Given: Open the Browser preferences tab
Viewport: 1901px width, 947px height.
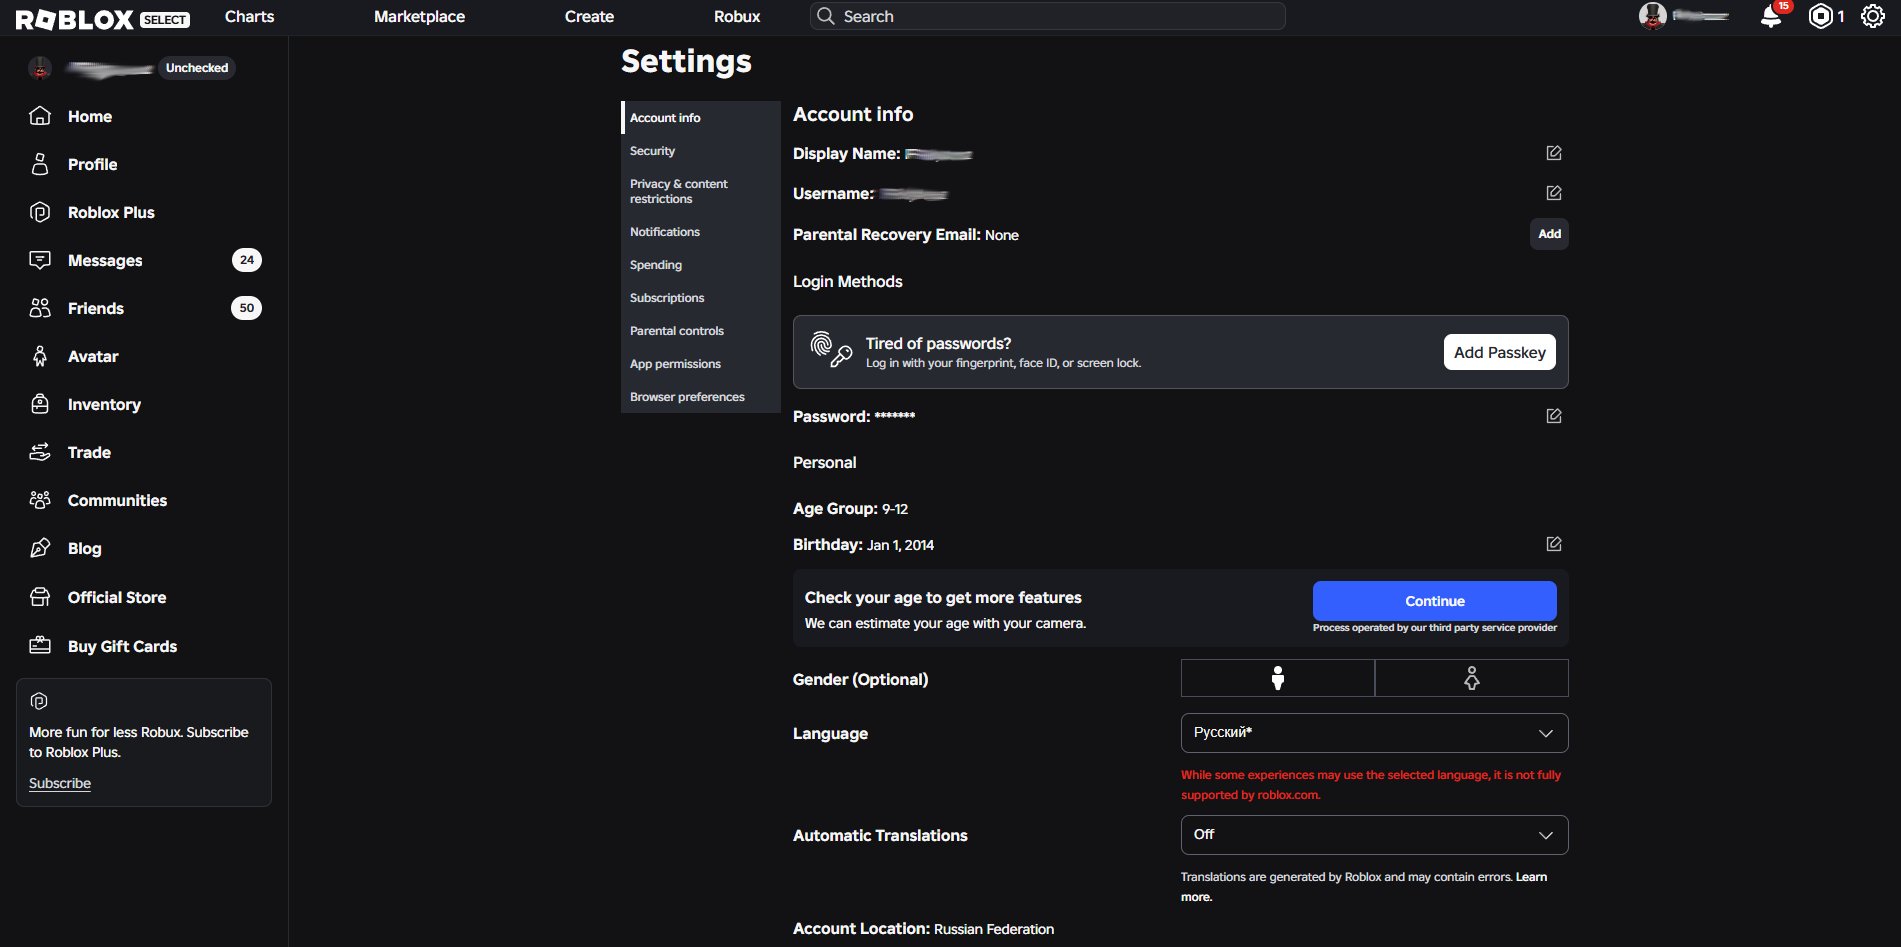Looking at the screenshot, I should pos(700,397).
